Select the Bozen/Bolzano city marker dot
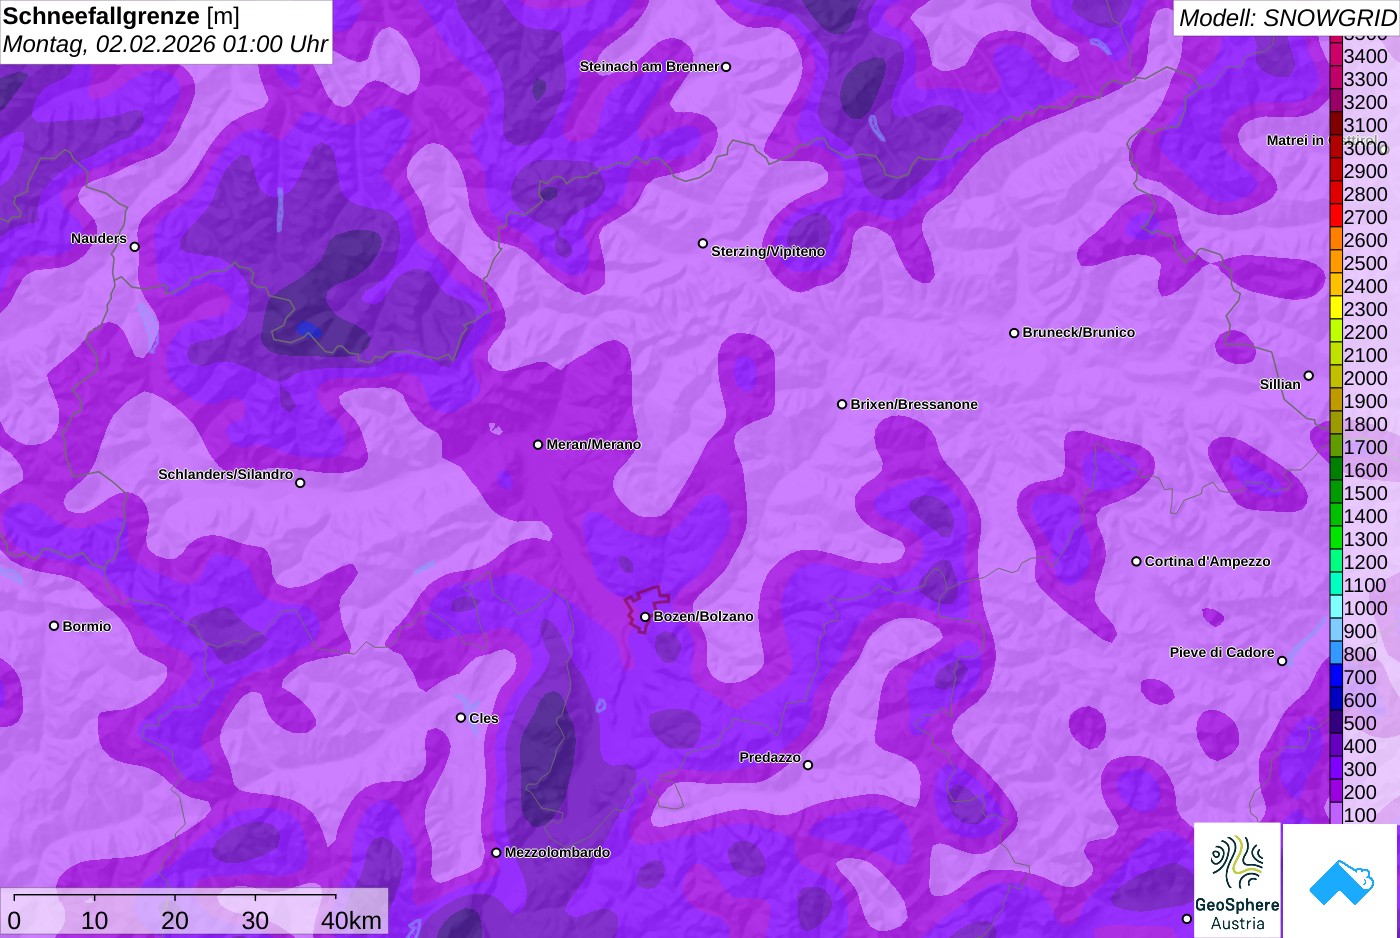Image resolution: width=1400 pixels, height=938 pixels. (x=645, y=617)
